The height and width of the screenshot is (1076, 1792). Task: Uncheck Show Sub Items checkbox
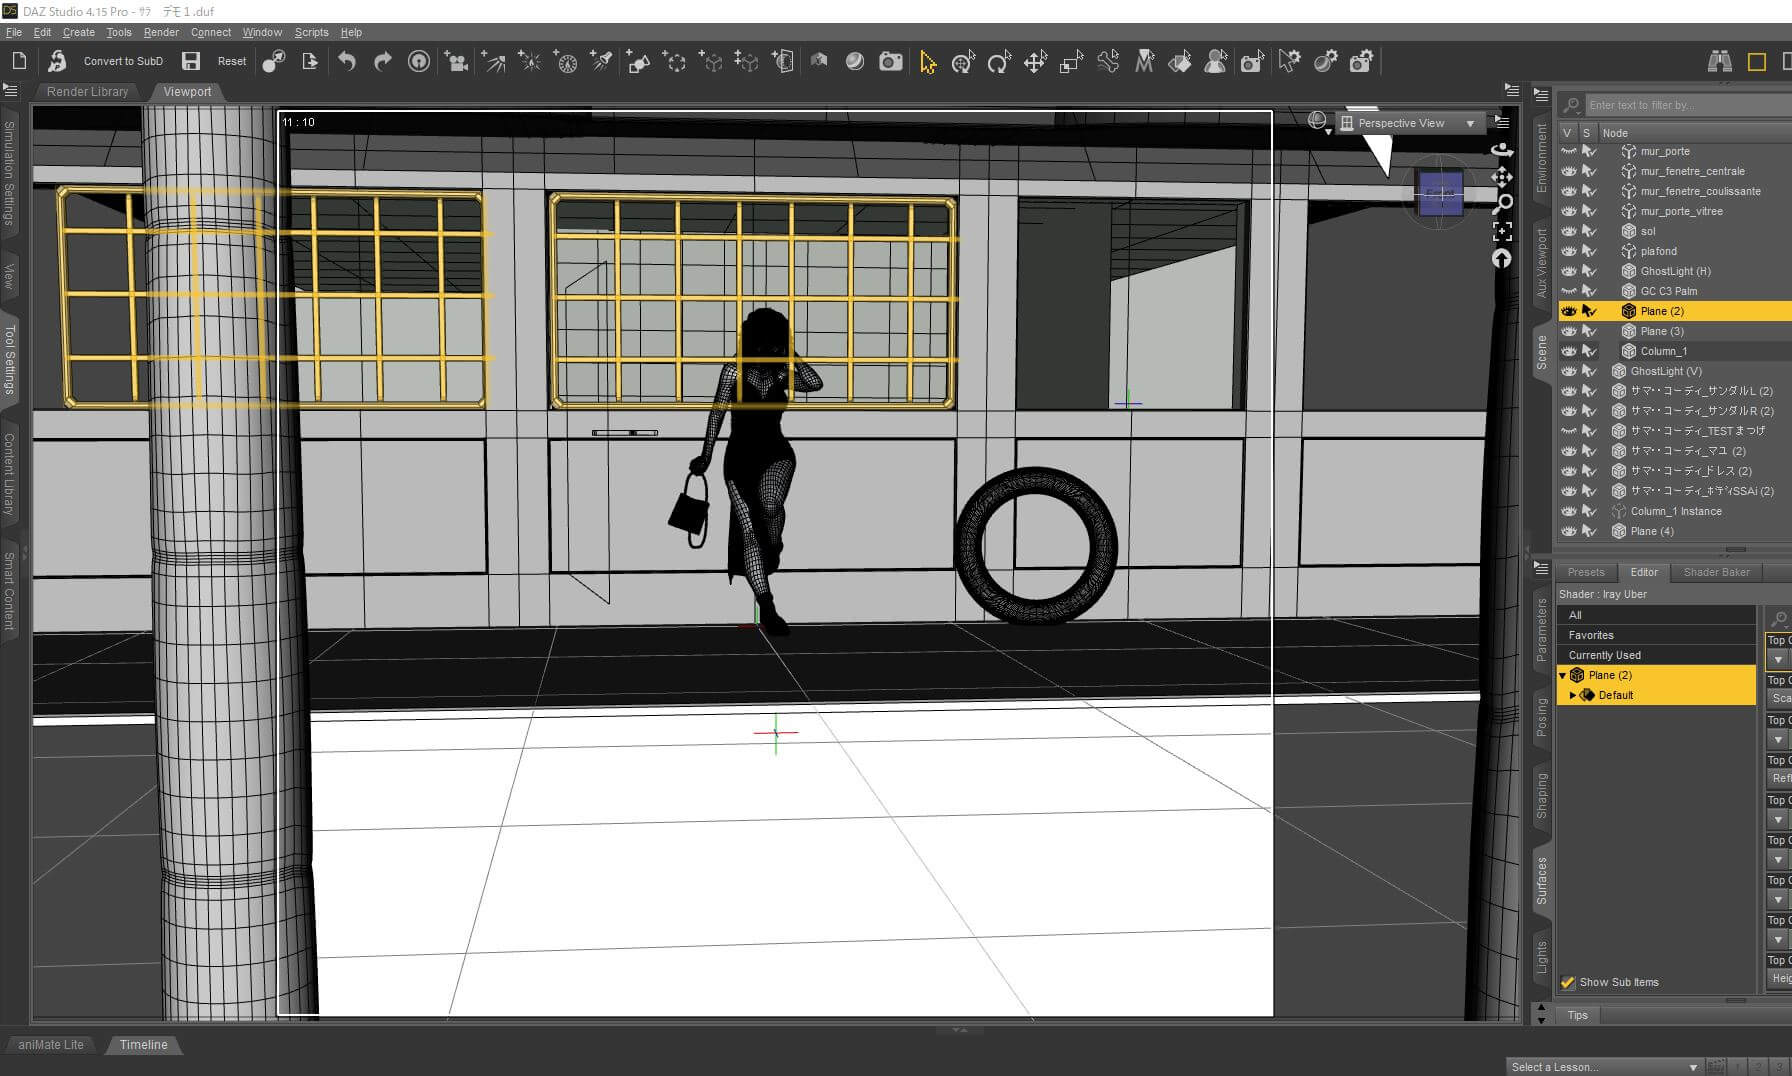pyautogui.click(x=1568, y=982)
